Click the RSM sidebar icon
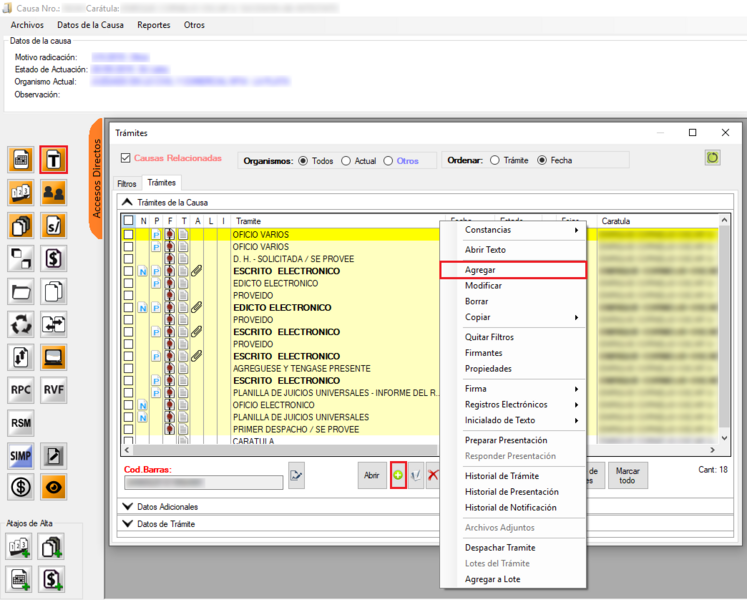The image size is (747, 600). 21,423
